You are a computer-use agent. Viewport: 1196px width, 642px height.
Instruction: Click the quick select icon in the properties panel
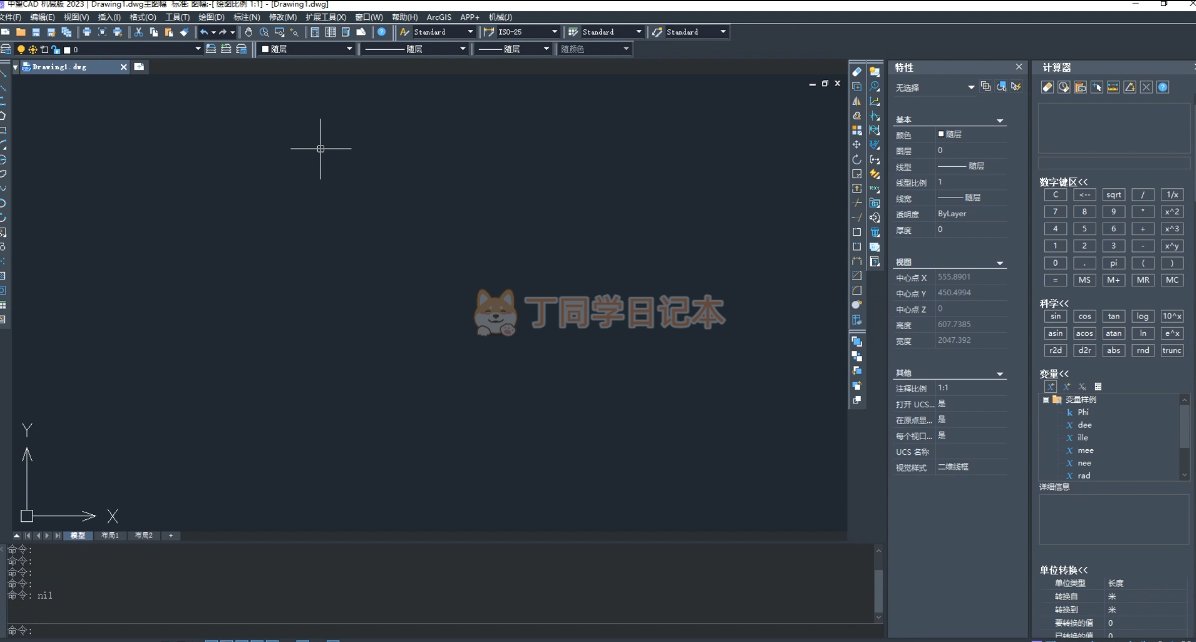(x=1016, y=87)
